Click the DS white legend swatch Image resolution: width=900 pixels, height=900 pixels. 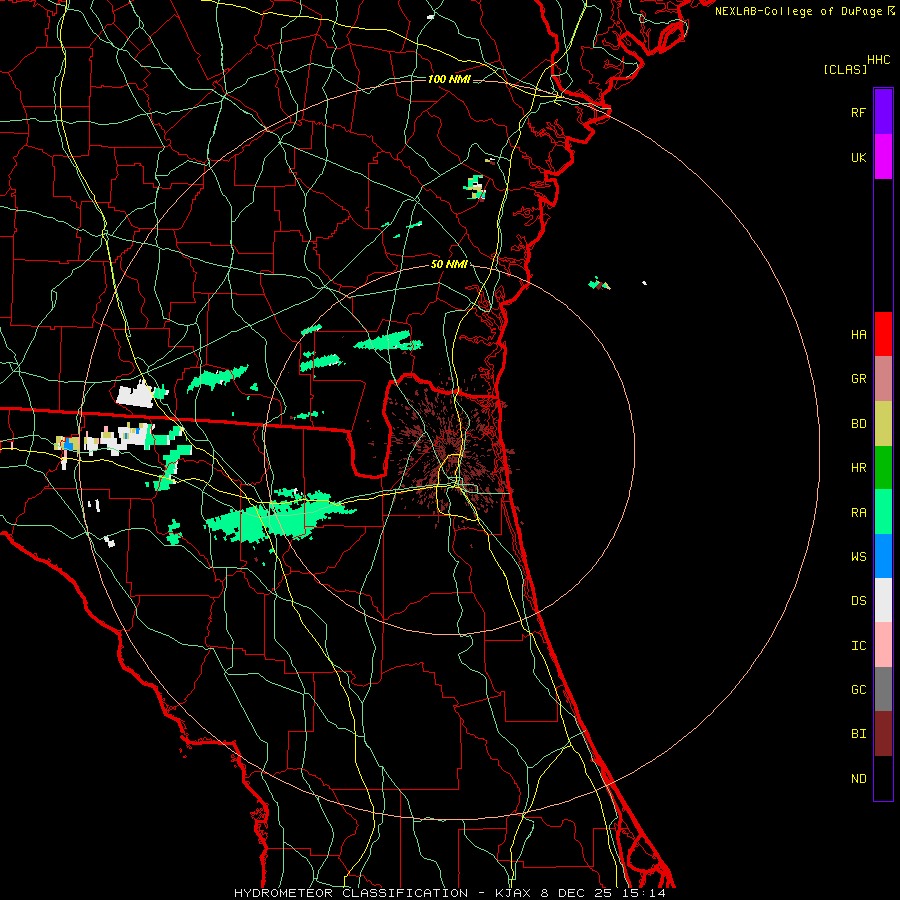point(883,600)
